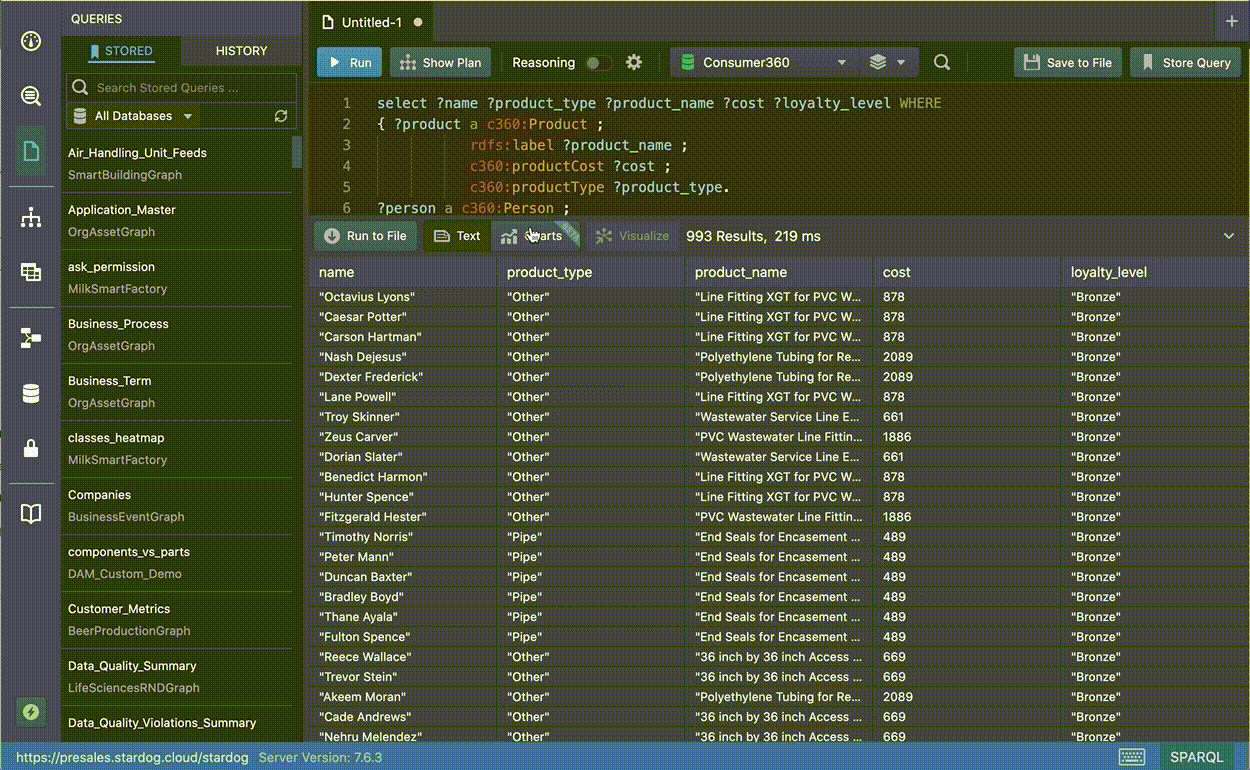Open stored query Data_Quality_Summary
This screenshot has height=770, width=1250.
pos(177,676)
